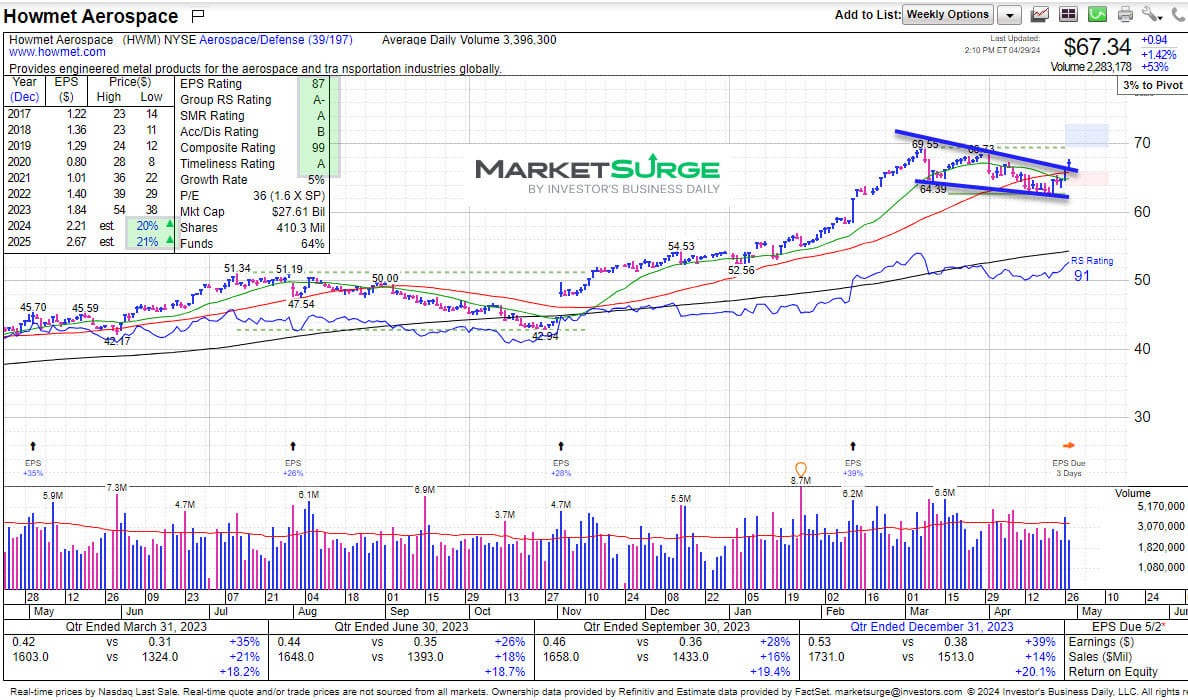Click the Acc/Dis Rating row
This screenshot has height=700, width=1188.
(x=252, y=132)
